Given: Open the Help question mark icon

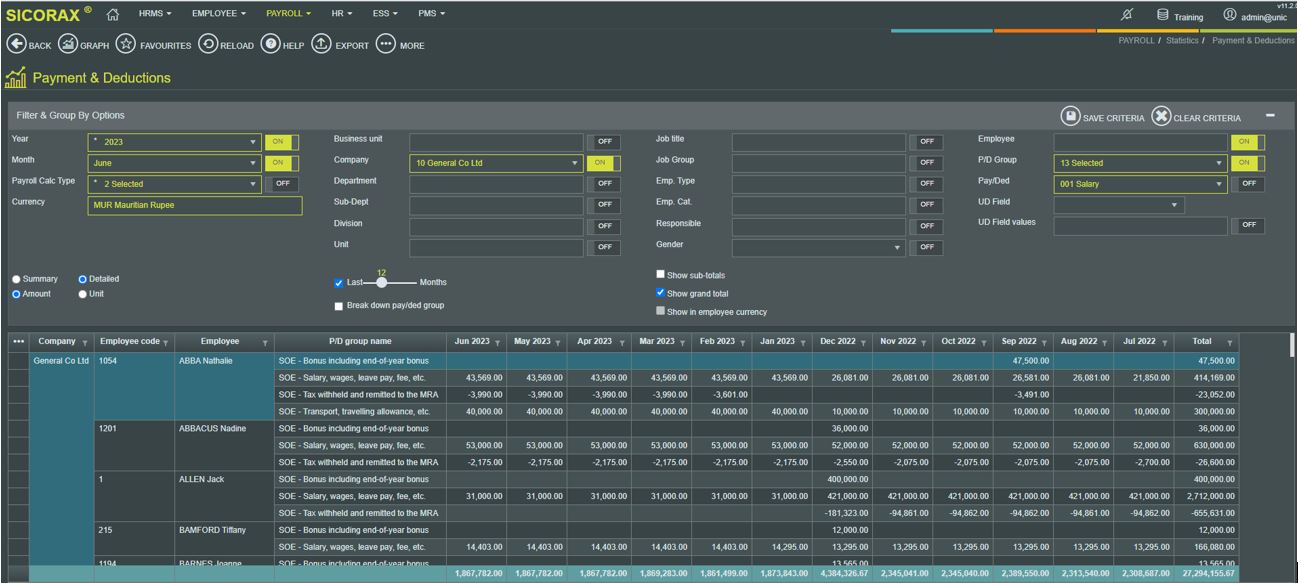Looking at the screenshot, I should pyautogui.click(x=270, y=45).
